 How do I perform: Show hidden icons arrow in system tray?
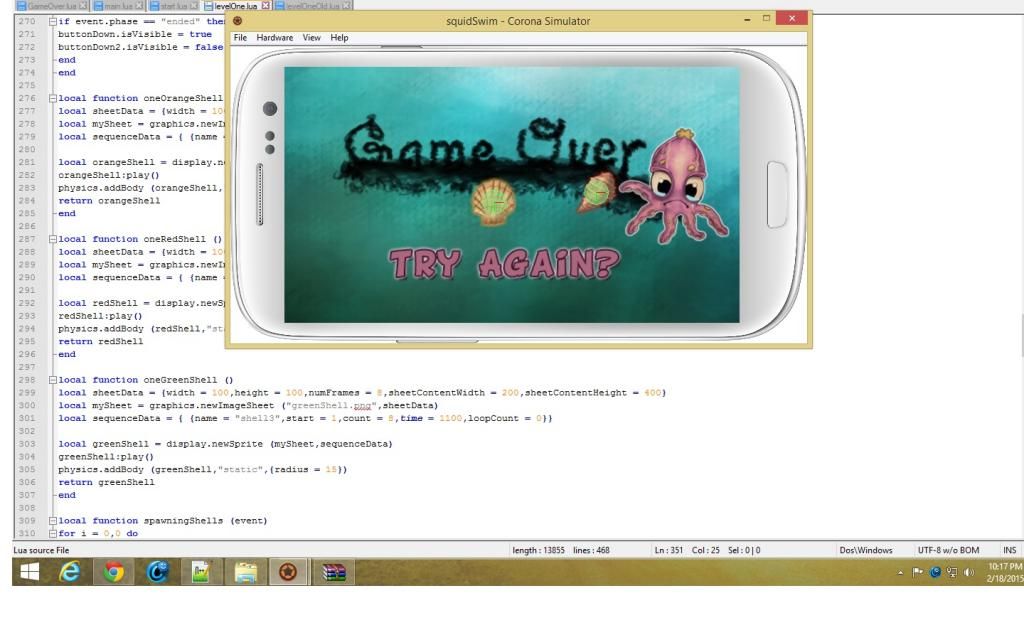[x=900, y=573]
